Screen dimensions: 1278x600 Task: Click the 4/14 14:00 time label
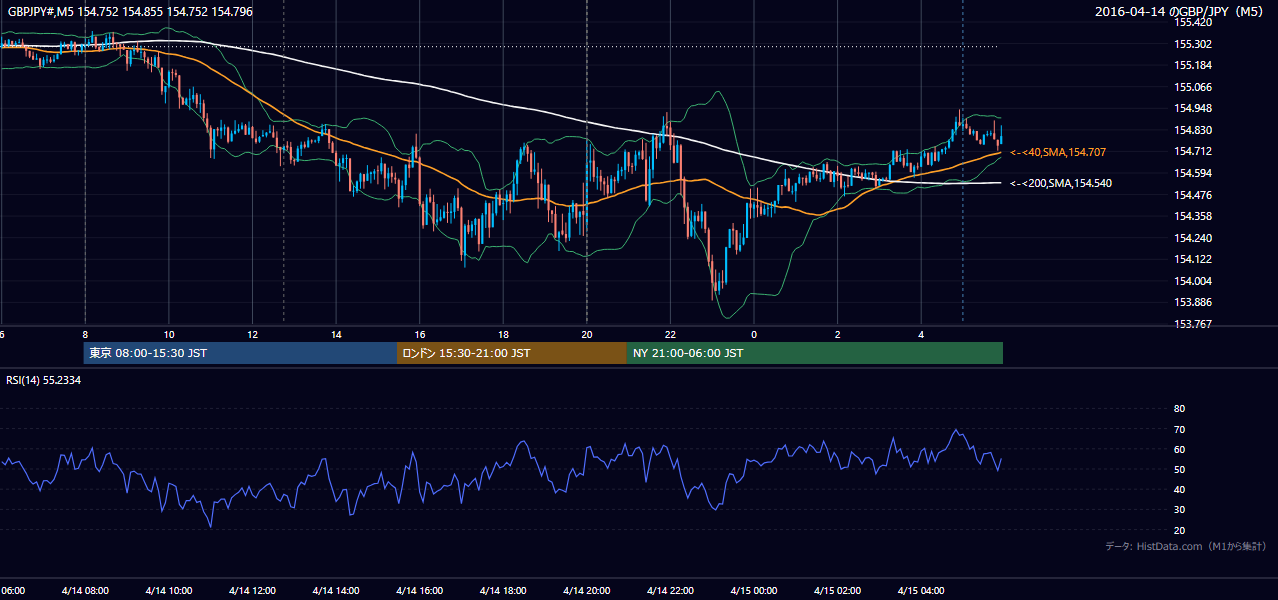click(x=336, y=590)
